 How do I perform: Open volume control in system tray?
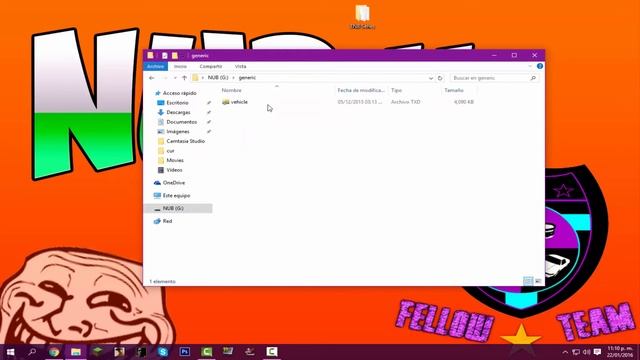pos(587,352)
